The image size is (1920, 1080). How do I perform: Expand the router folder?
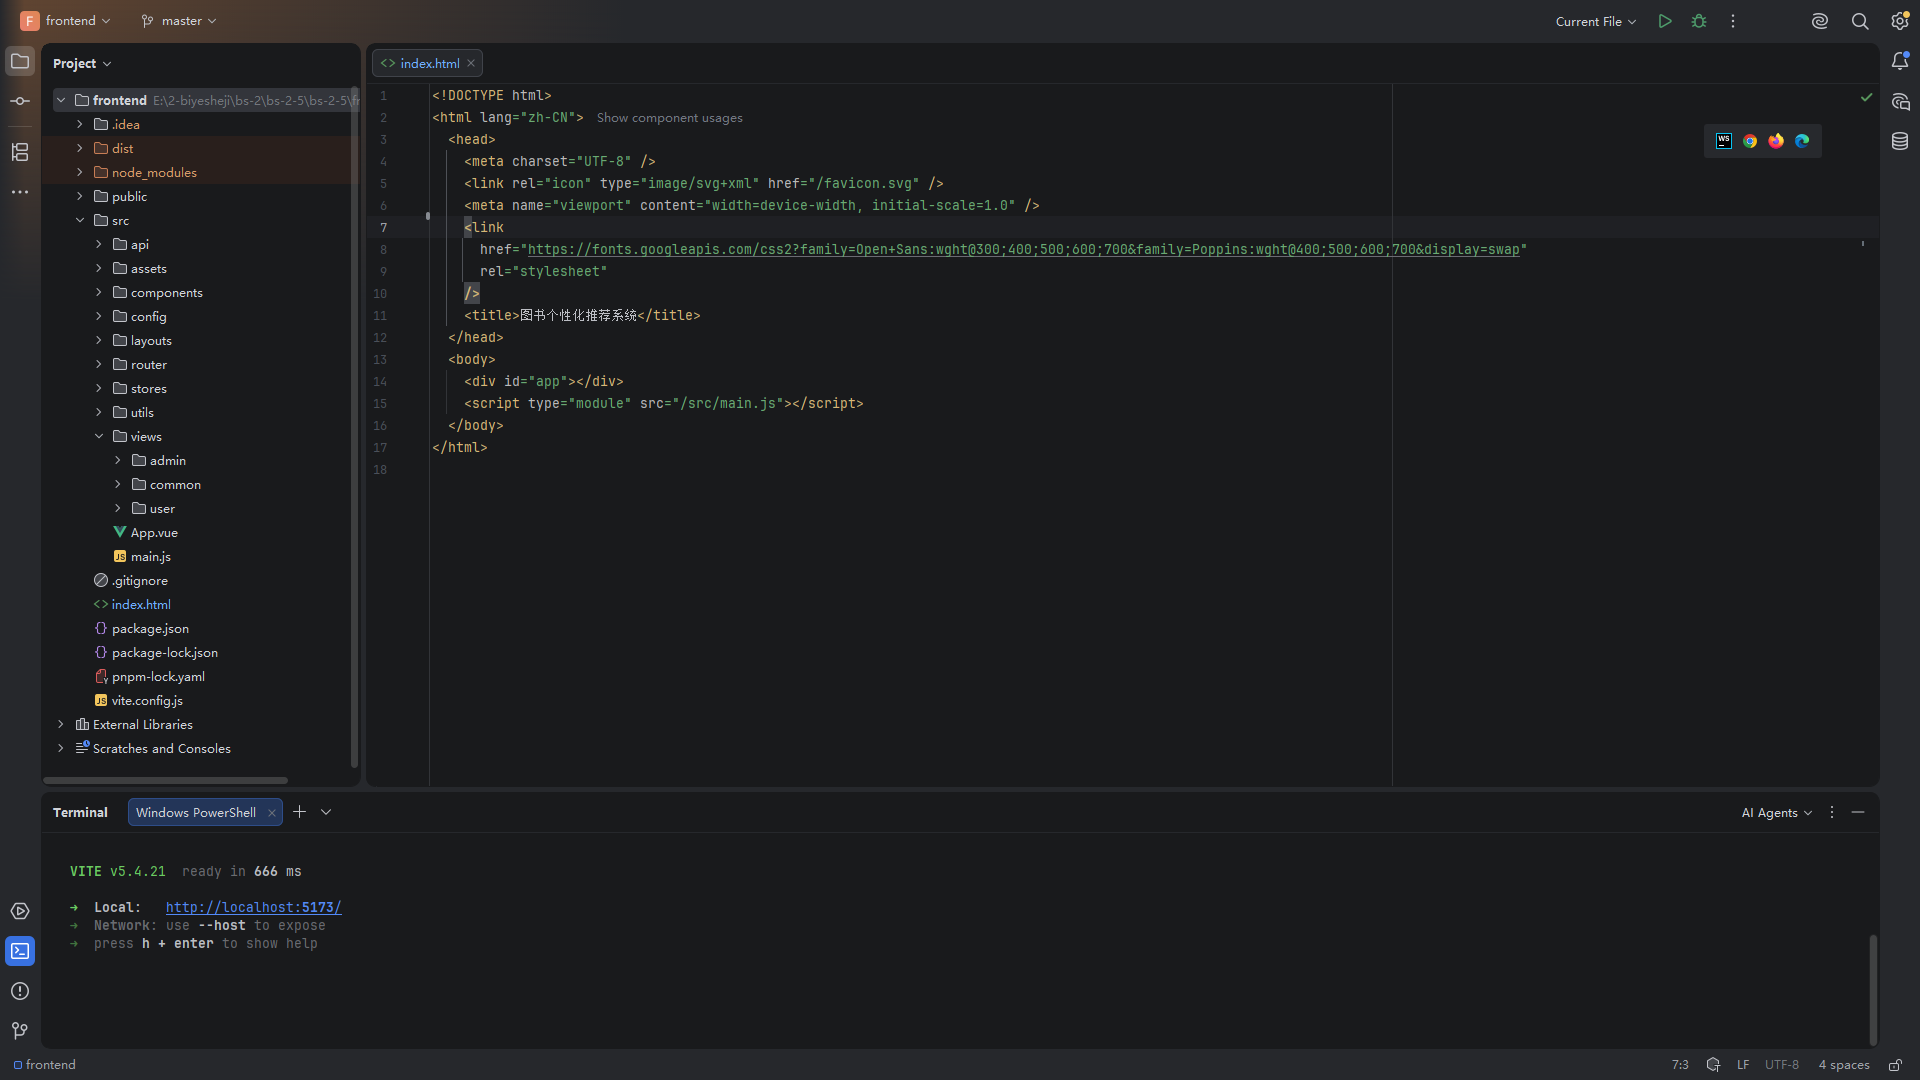99,364
